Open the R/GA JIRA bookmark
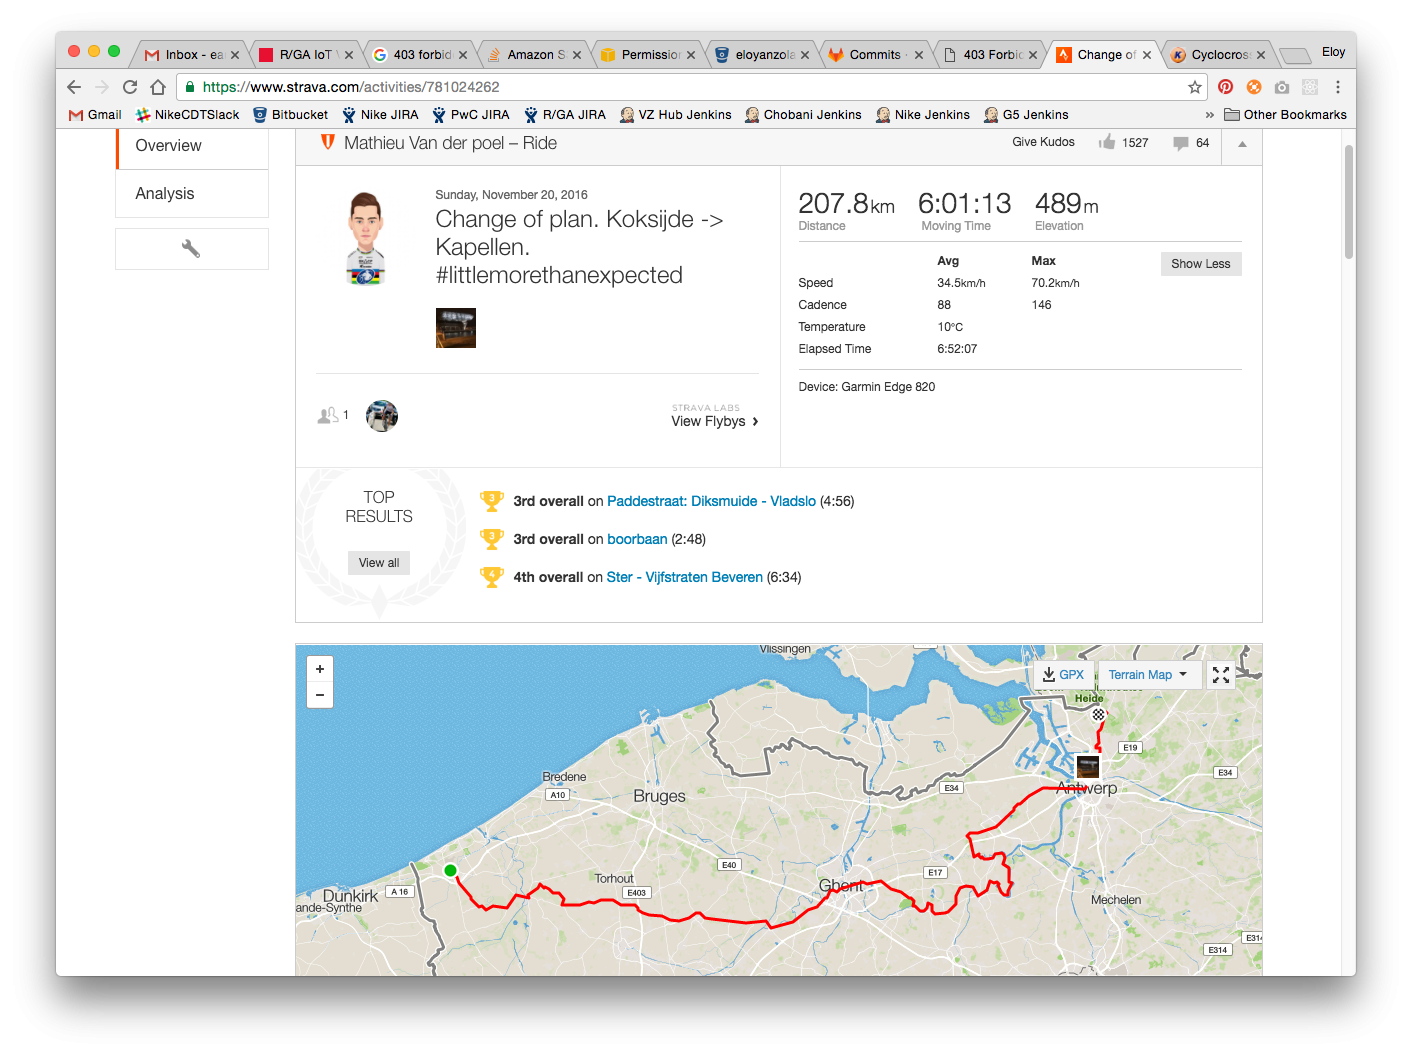Screen dimensions: 1412x1056 pyautogui.click(x=565, y=115)
